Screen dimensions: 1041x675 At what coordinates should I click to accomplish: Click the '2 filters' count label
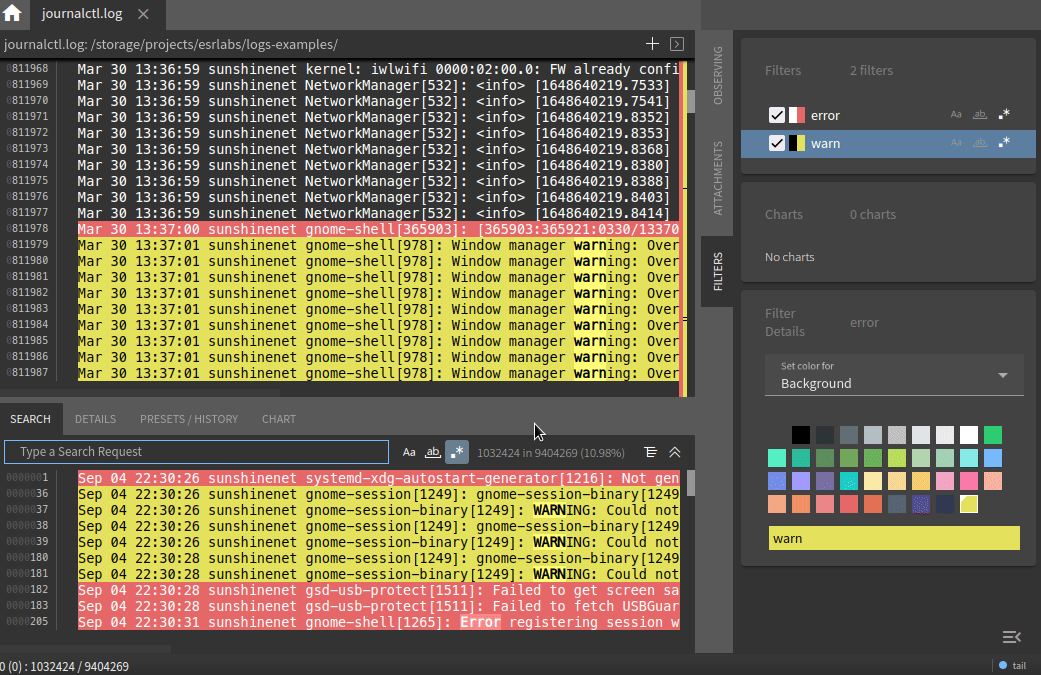(x=871, y=70)
